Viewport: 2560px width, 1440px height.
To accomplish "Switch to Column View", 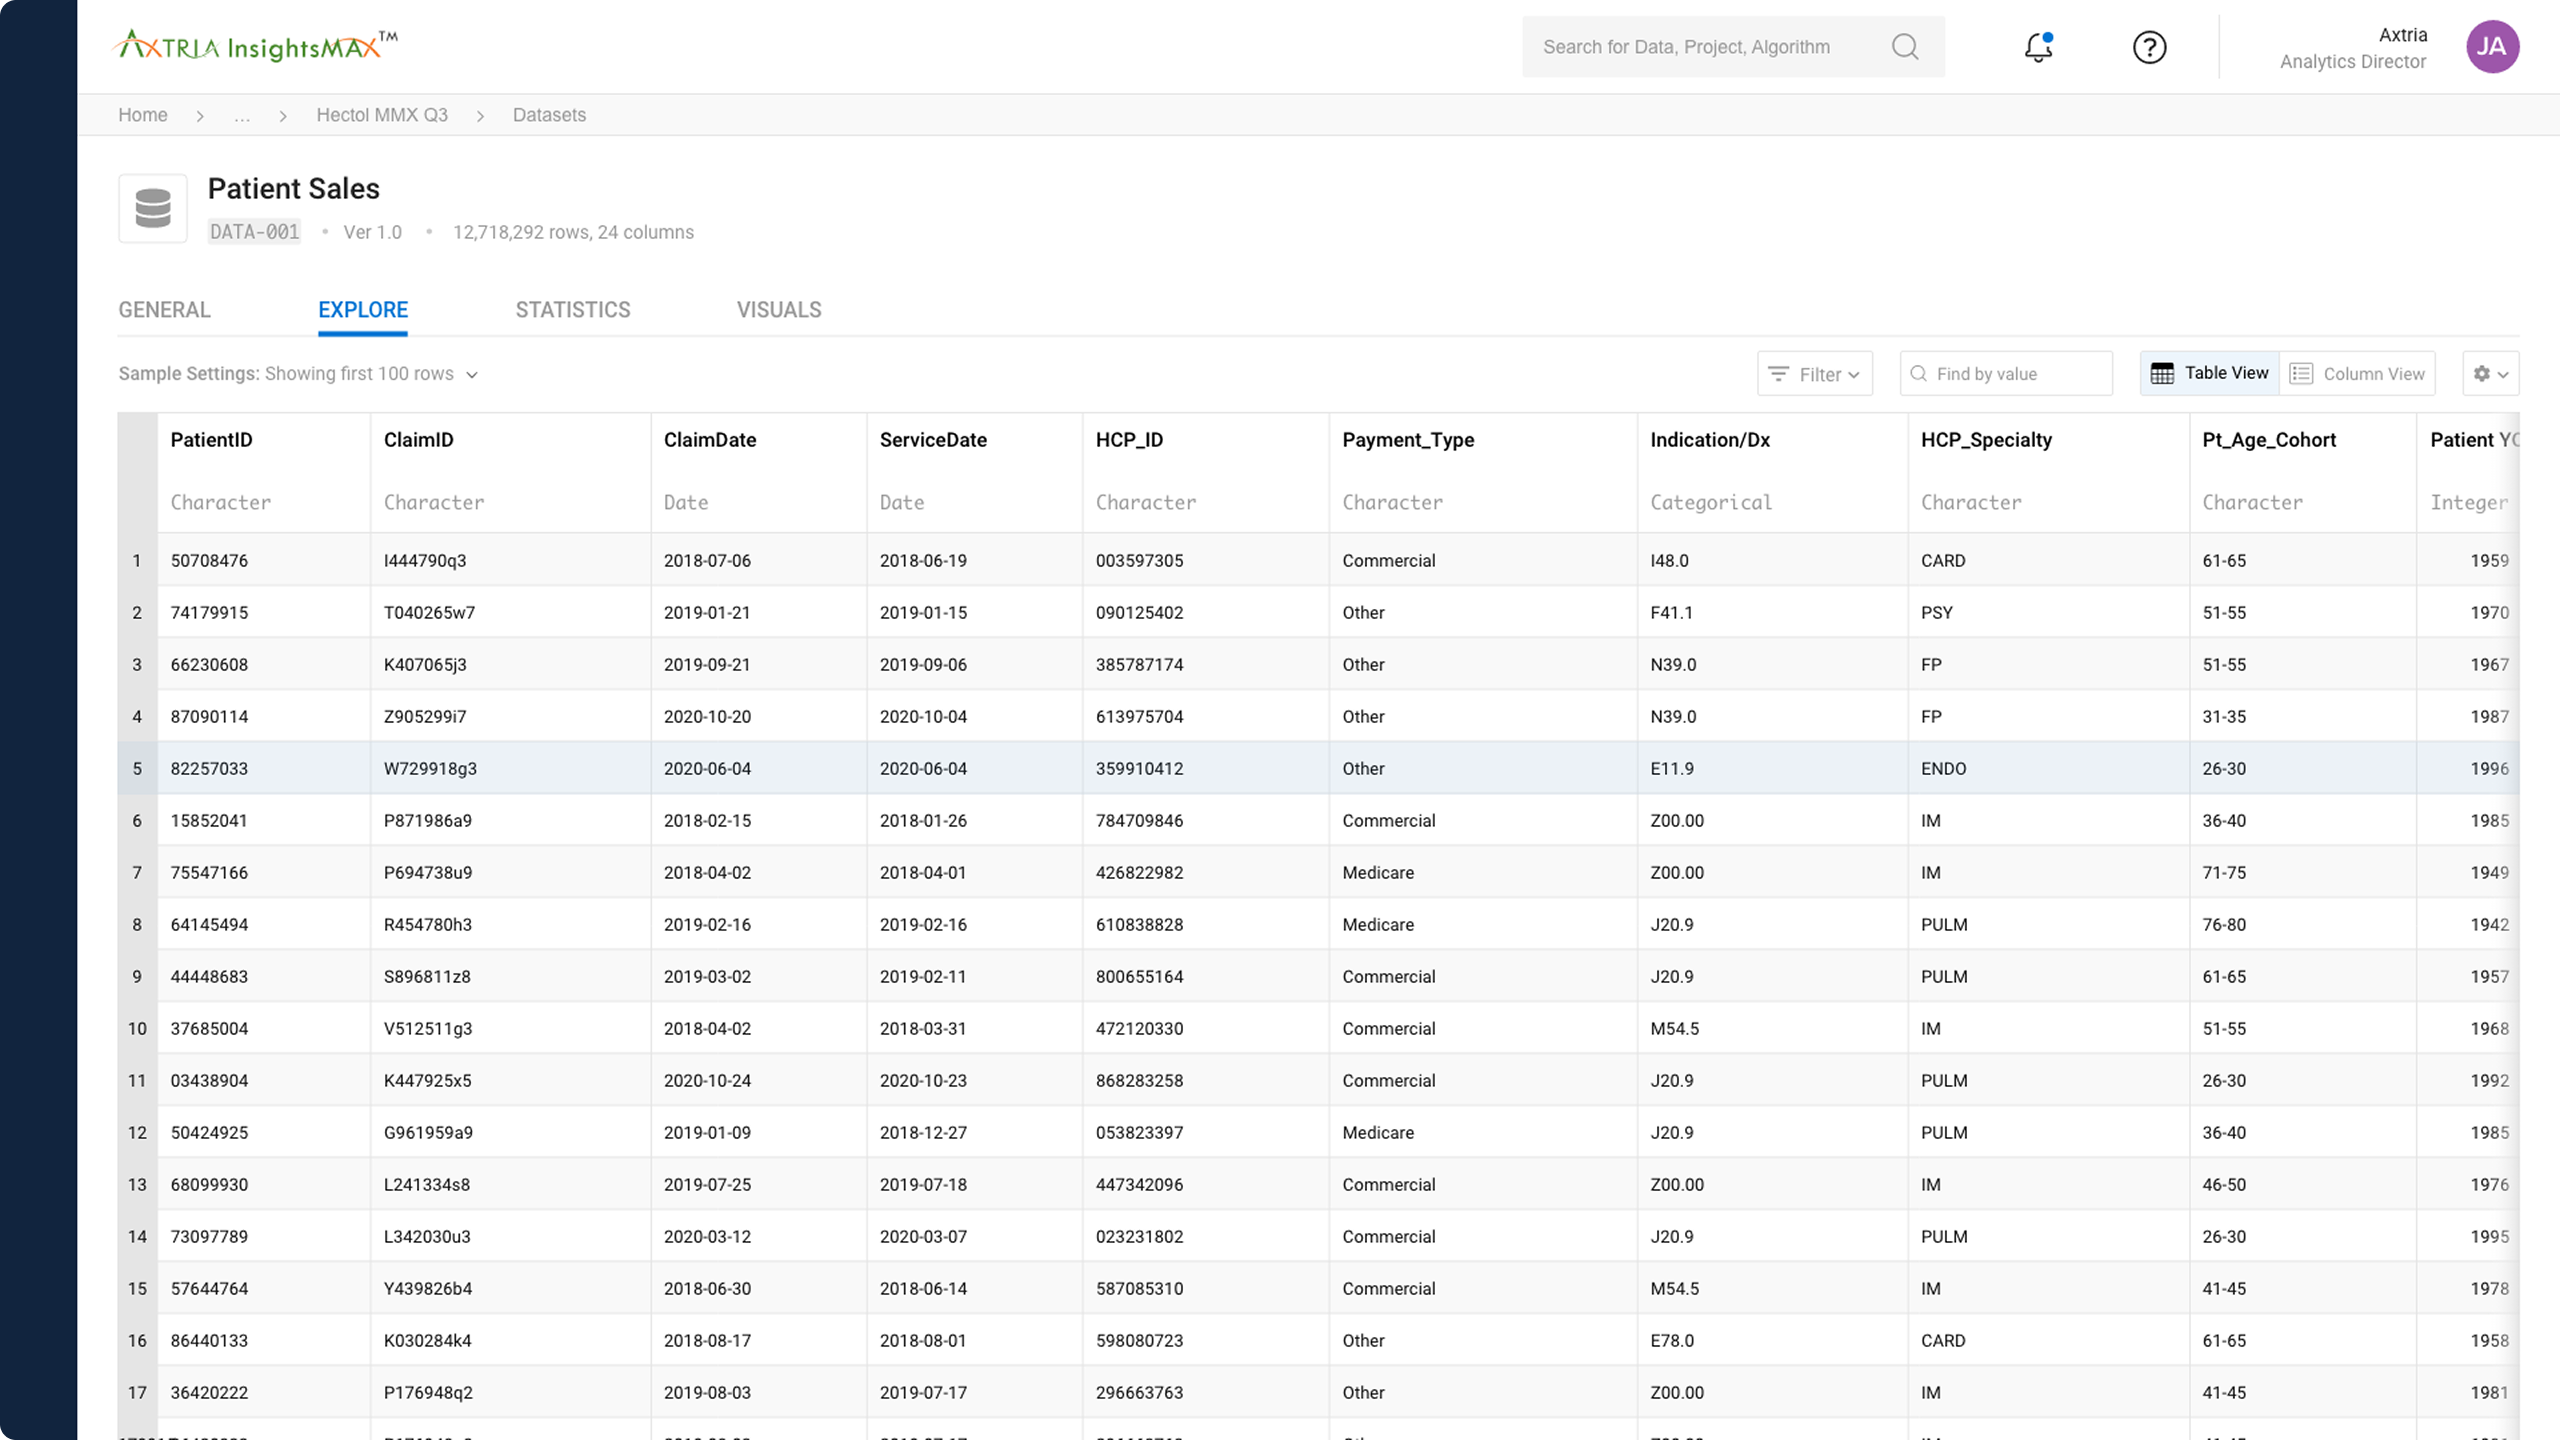I will click(2357, 373).
